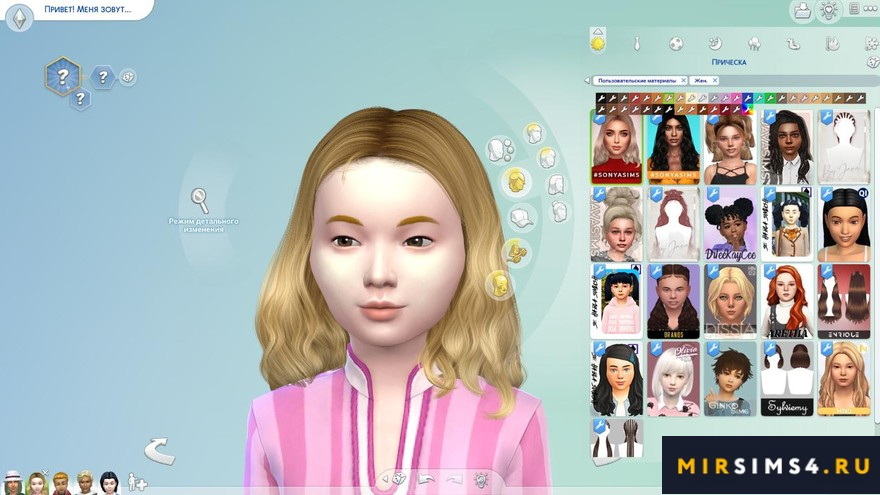Switch to Formal outfit tie icon

[636, 44]
